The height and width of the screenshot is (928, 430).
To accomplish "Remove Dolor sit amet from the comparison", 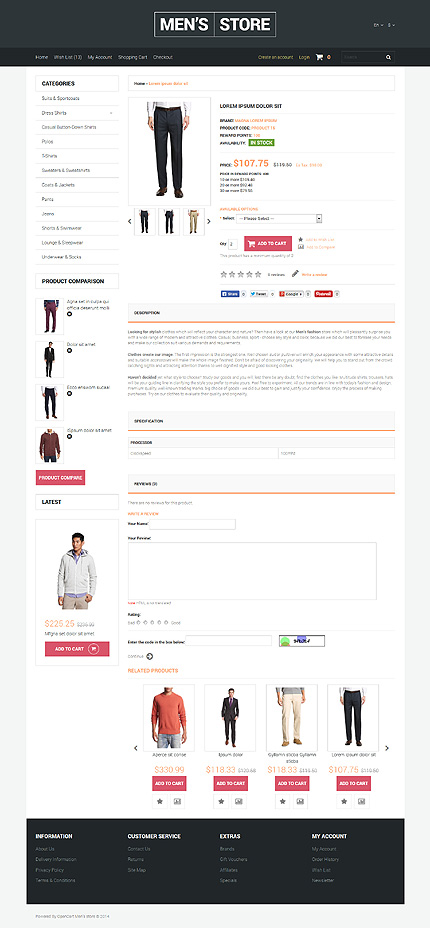I will pos(69,350).
